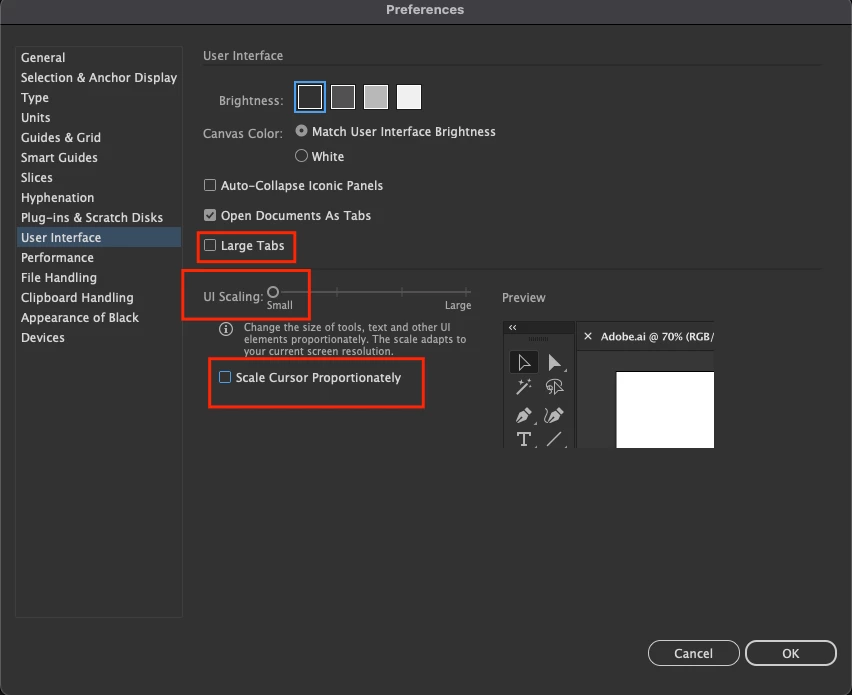
Task: Select the Magic Wand tool in preview
Action: pyautogui.click(x=524, y=387)
